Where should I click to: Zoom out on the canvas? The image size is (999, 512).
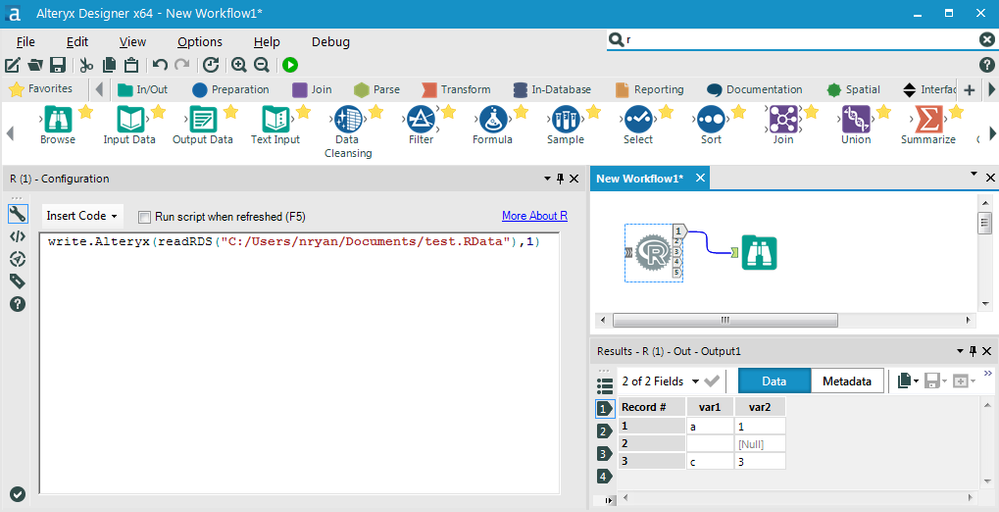[x=261, y=65]
